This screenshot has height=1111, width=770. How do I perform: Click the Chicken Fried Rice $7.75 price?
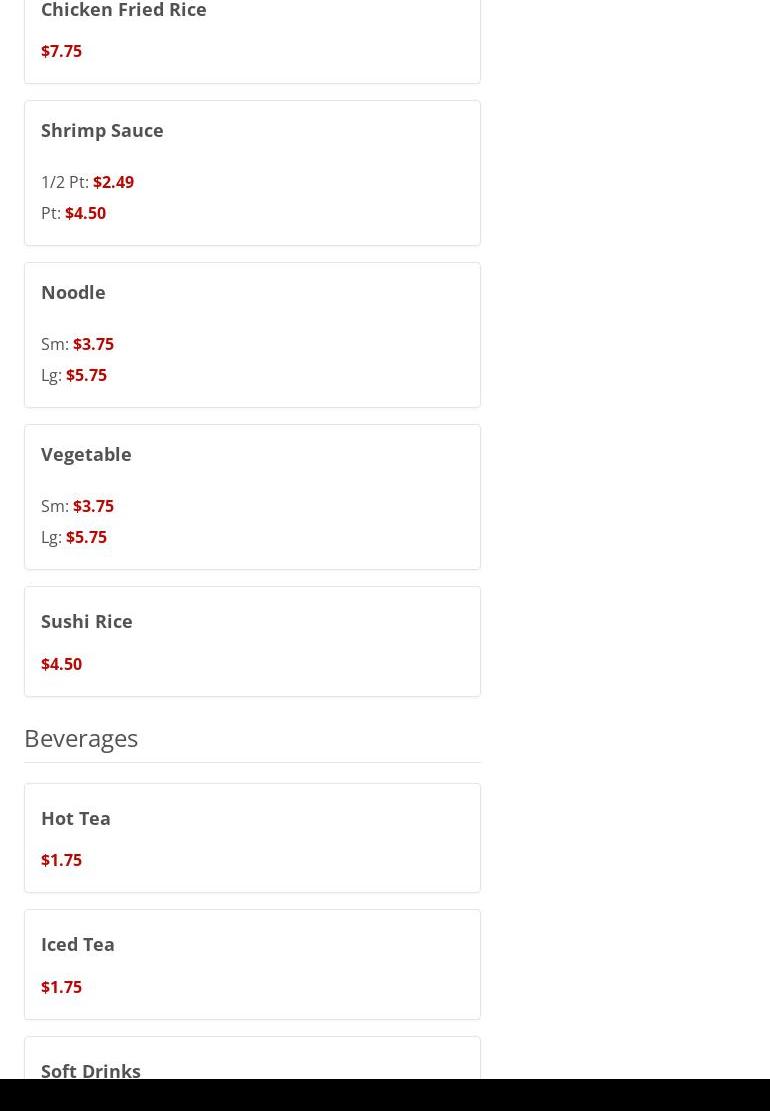[62, 51]
